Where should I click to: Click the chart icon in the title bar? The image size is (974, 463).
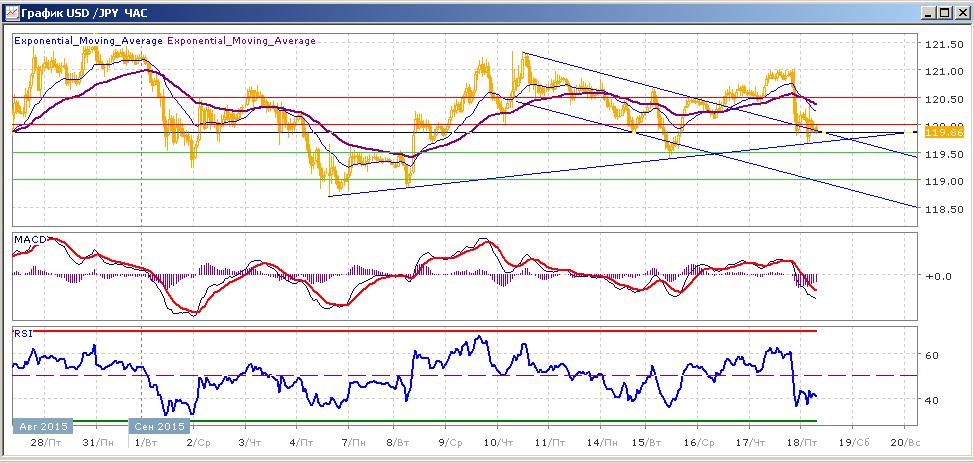tap(11, 11)
